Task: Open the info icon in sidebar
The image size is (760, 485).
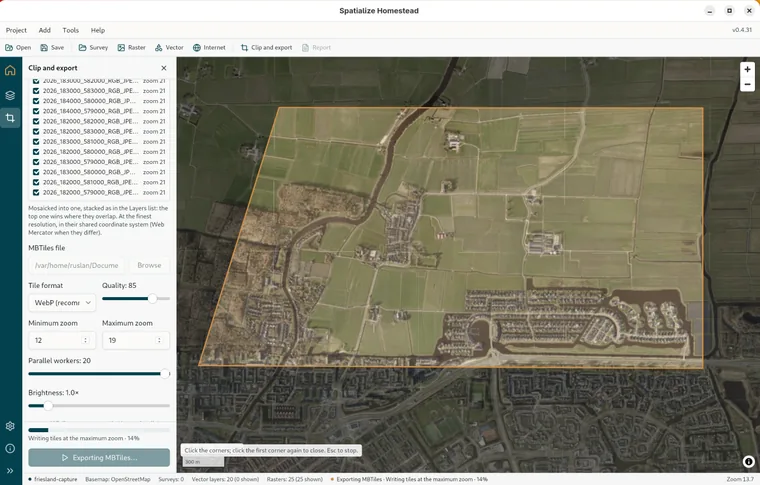Action: 10,448
